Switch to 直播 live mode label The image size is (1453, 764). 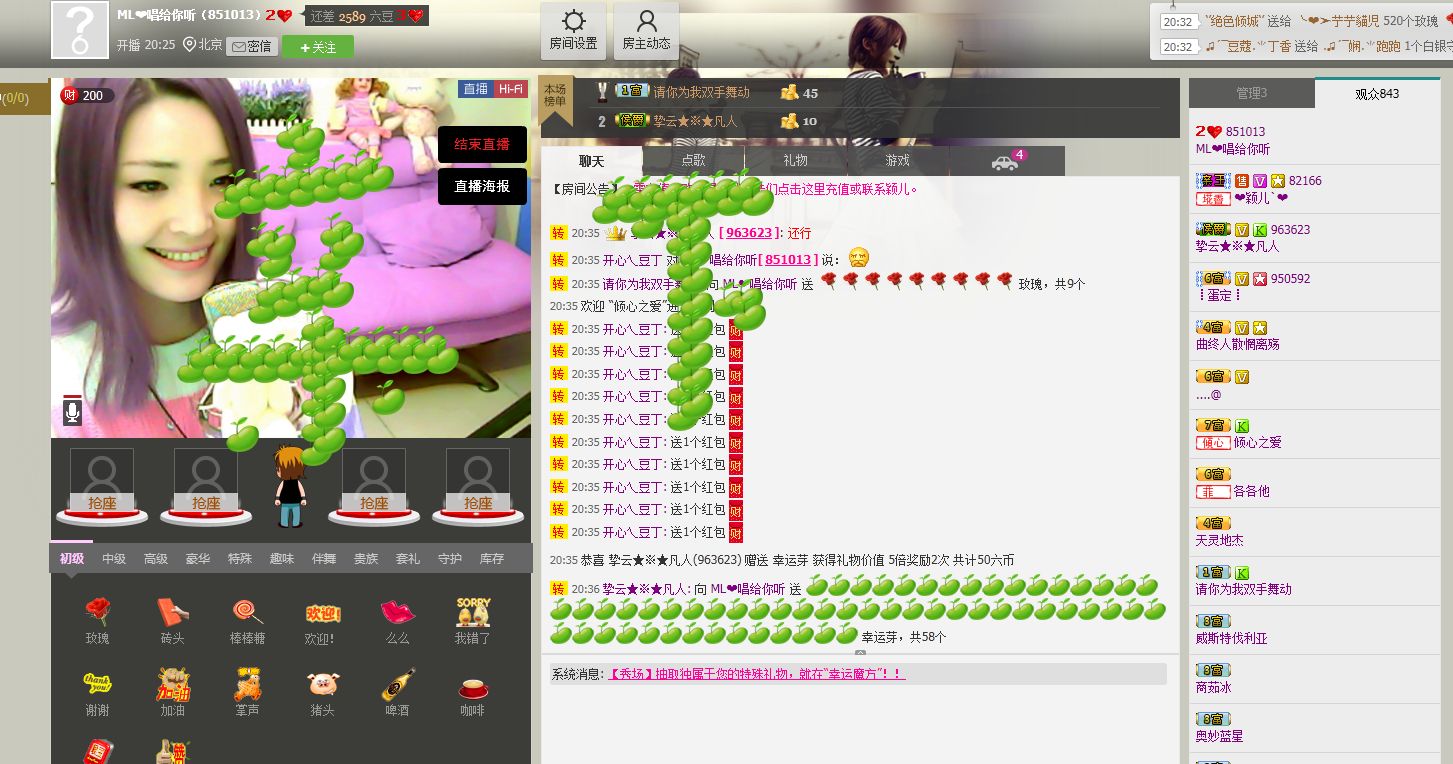tap(475, 89)
